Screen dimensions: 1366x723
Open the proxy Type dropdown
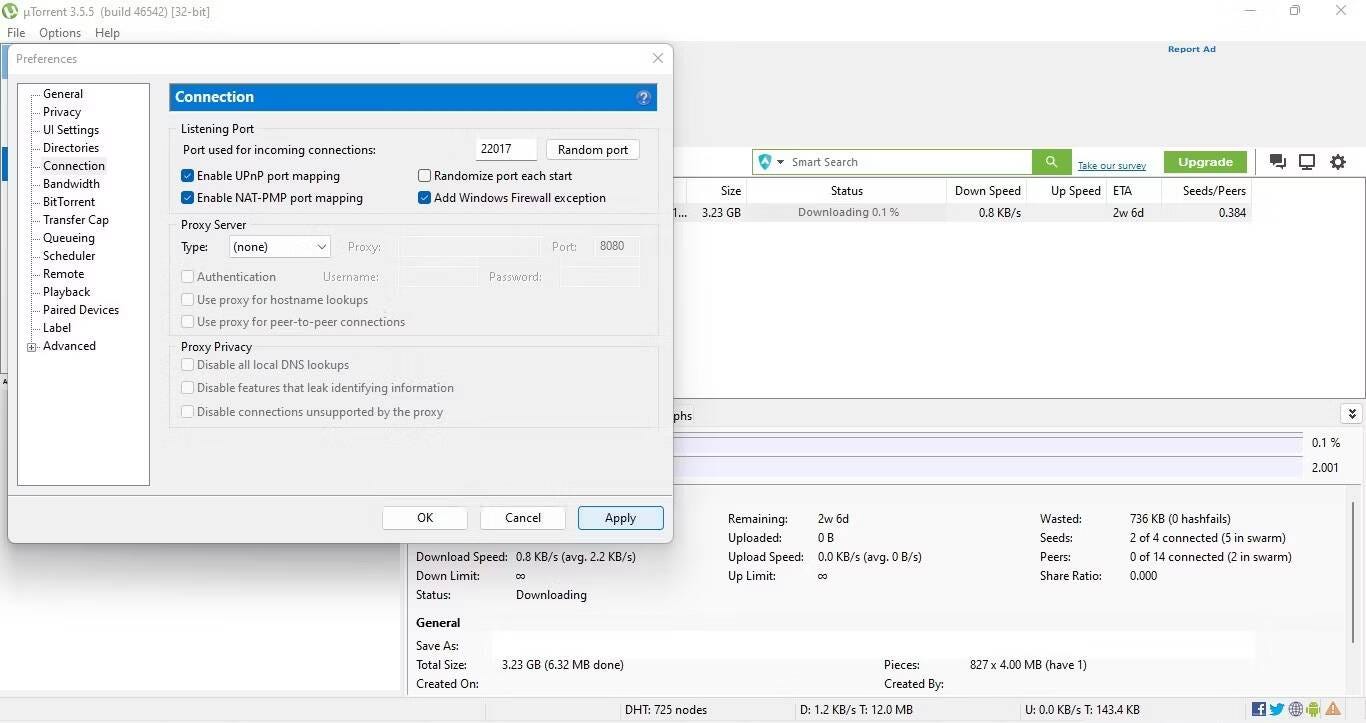pyautogui.click(x=321, y=246)
